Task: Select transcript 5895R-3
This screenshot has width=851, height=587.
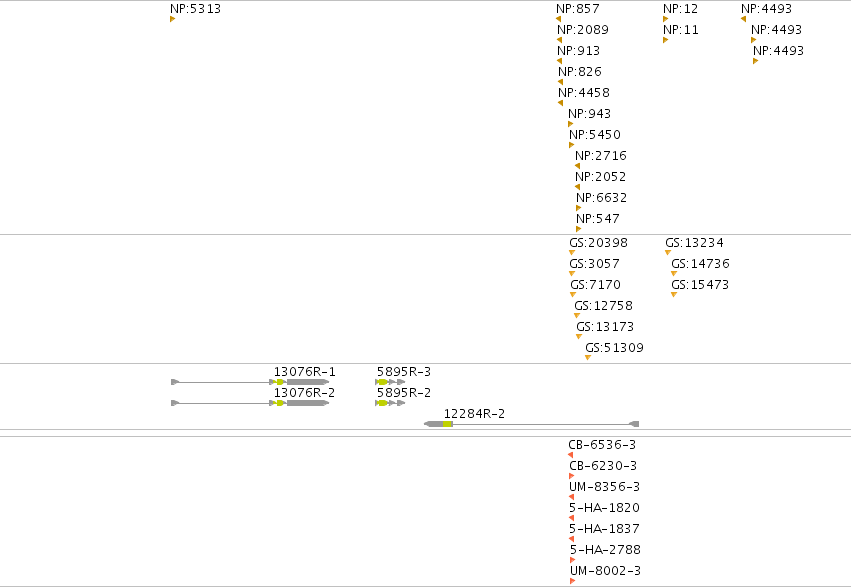Action: 390,382
